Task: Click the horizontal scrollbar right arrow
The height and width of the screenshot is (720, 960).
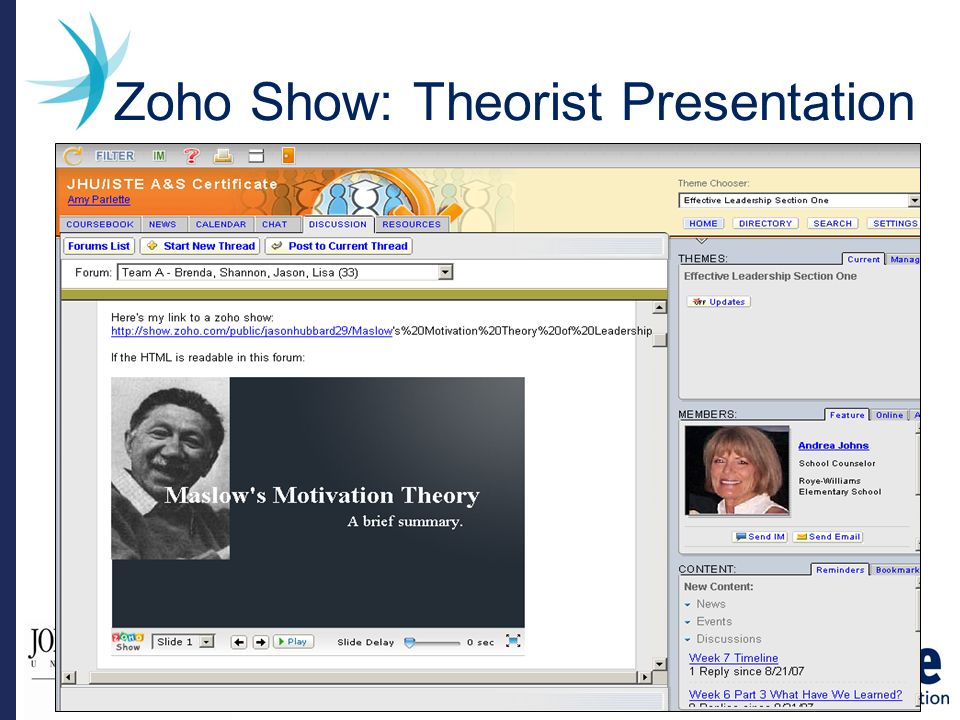Action: pos(643,677)
